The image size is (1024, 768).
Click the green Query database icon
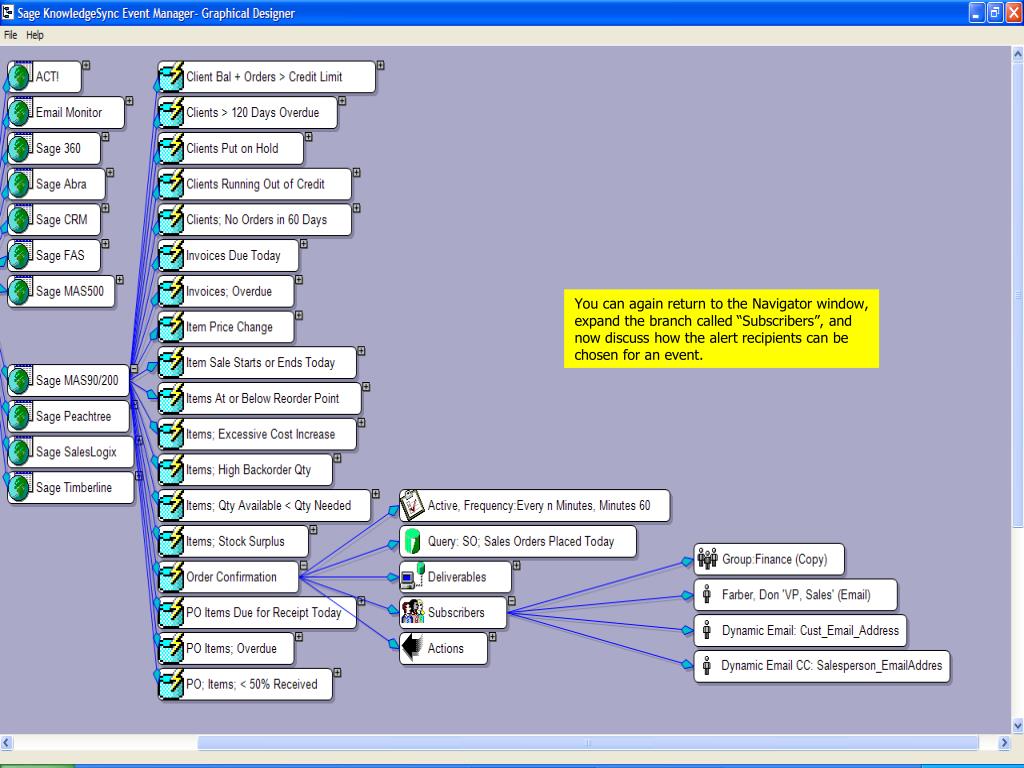coord(412,541)
